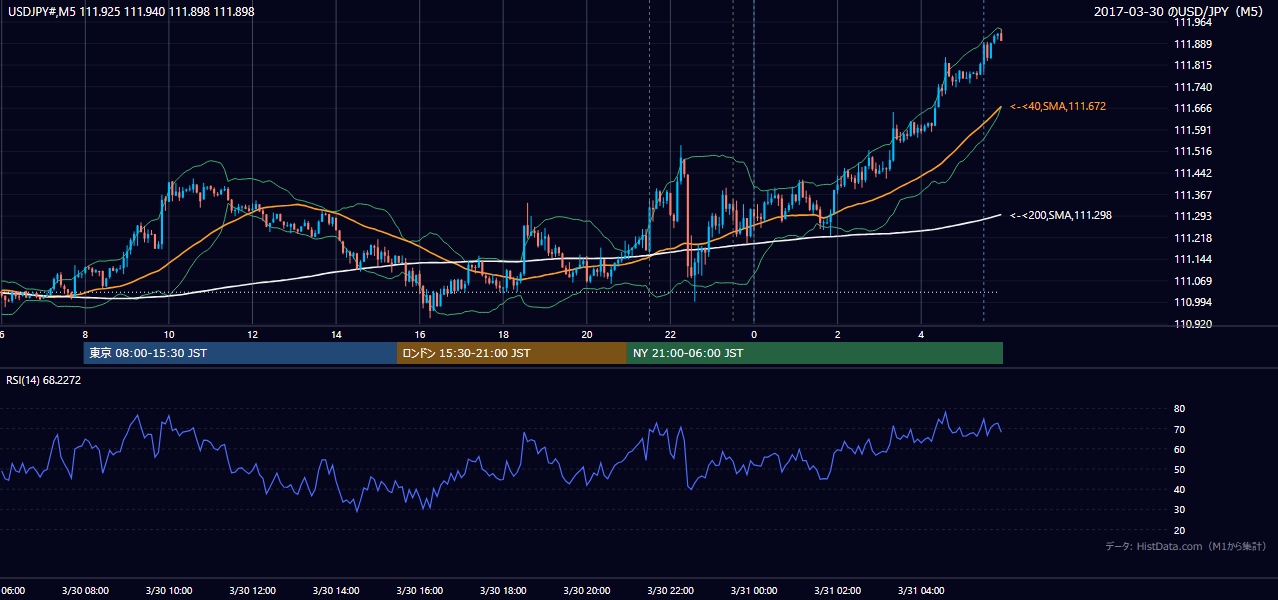1278x600 pixels.
Task: Click hour tick 4 under price chart
Action: tap(921, 335)
